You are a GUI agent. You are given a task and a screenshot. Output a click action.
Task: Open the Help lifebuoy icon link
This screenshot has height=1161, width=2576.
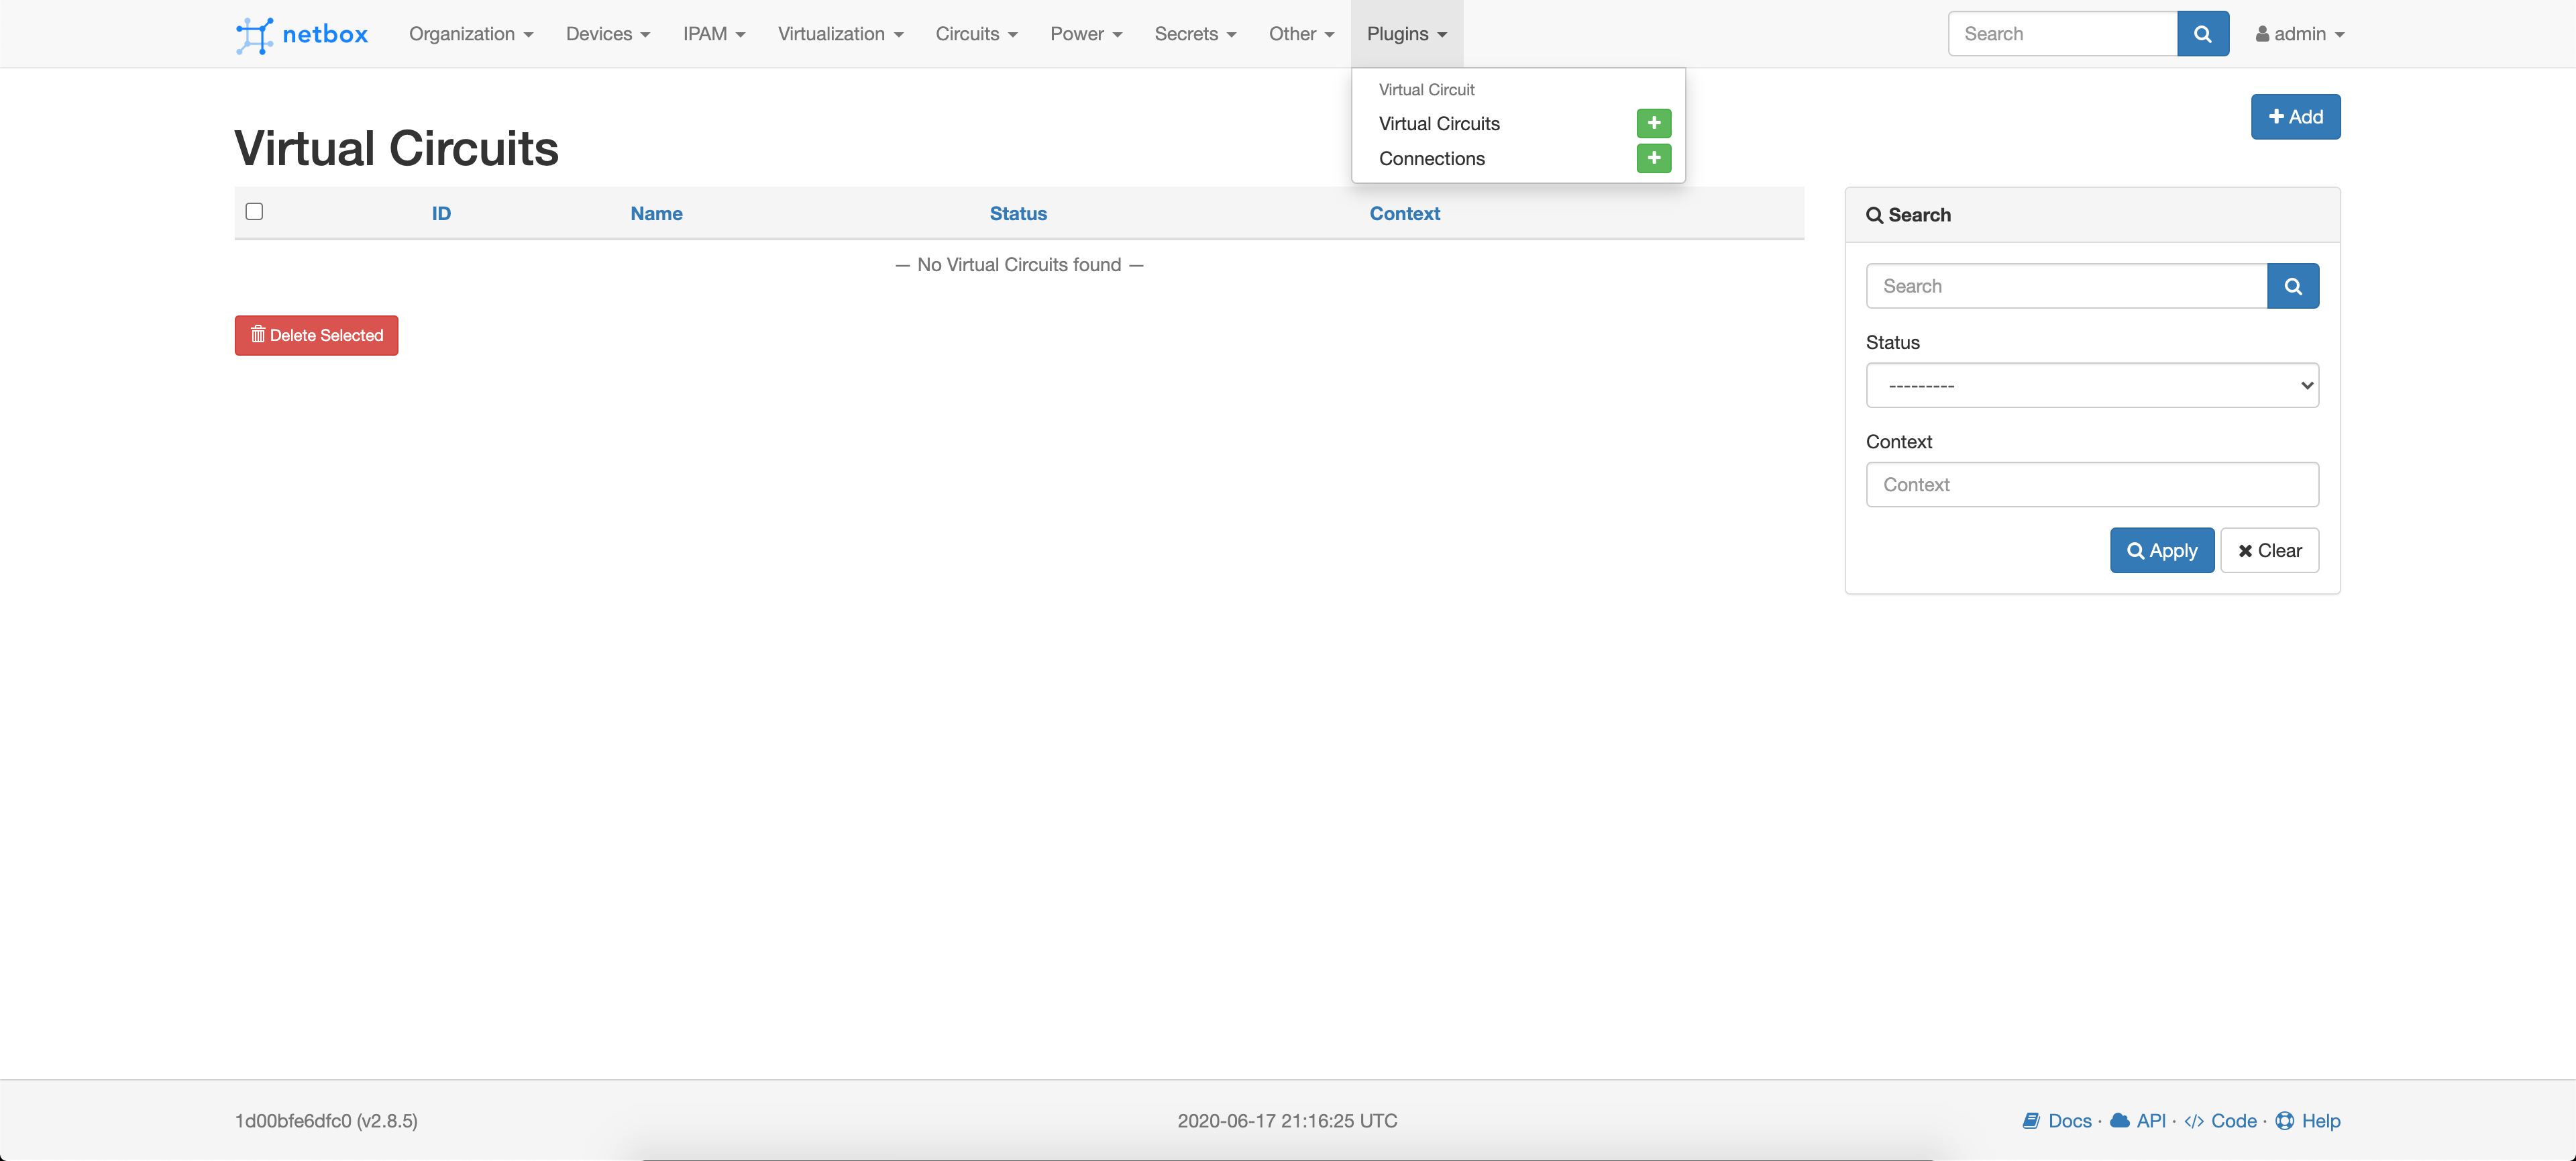[2284, 1120]
